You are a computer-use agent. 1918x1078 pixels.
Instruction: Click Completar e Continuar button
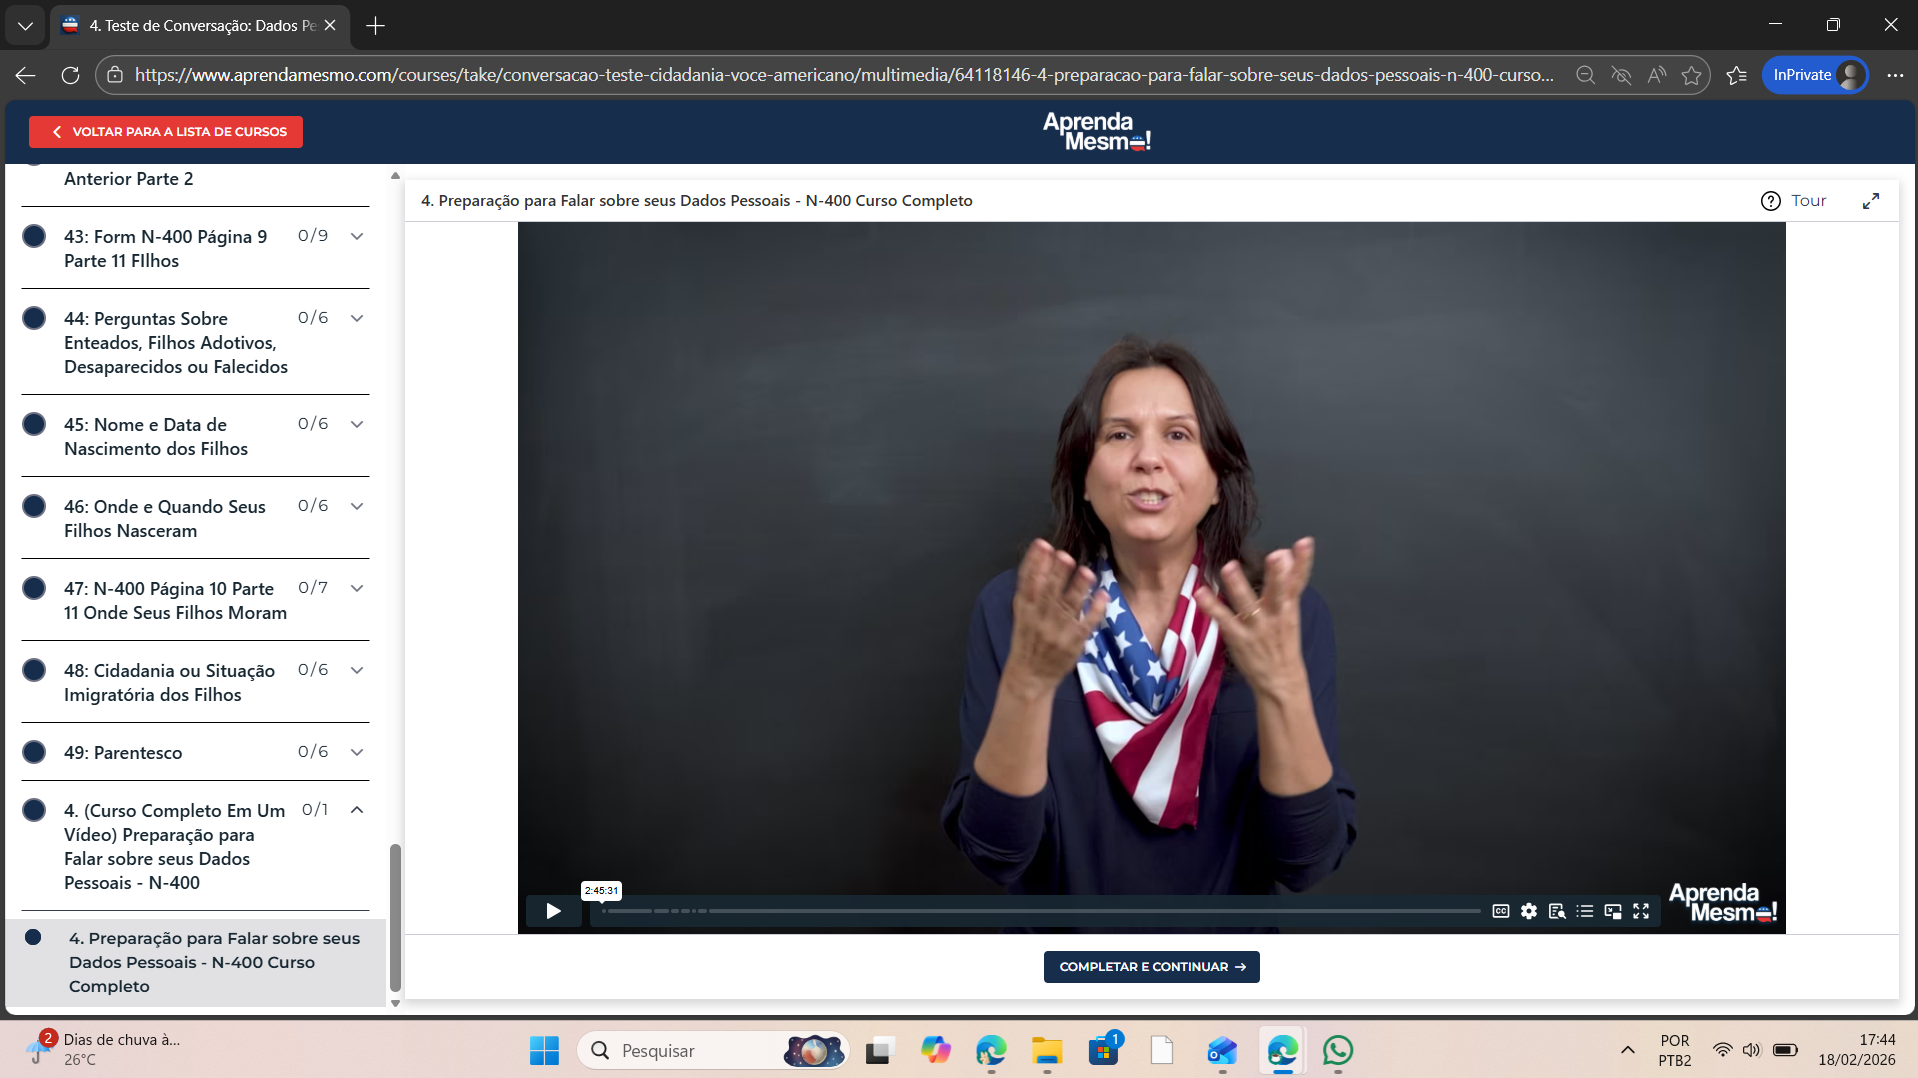point(1151,967)
